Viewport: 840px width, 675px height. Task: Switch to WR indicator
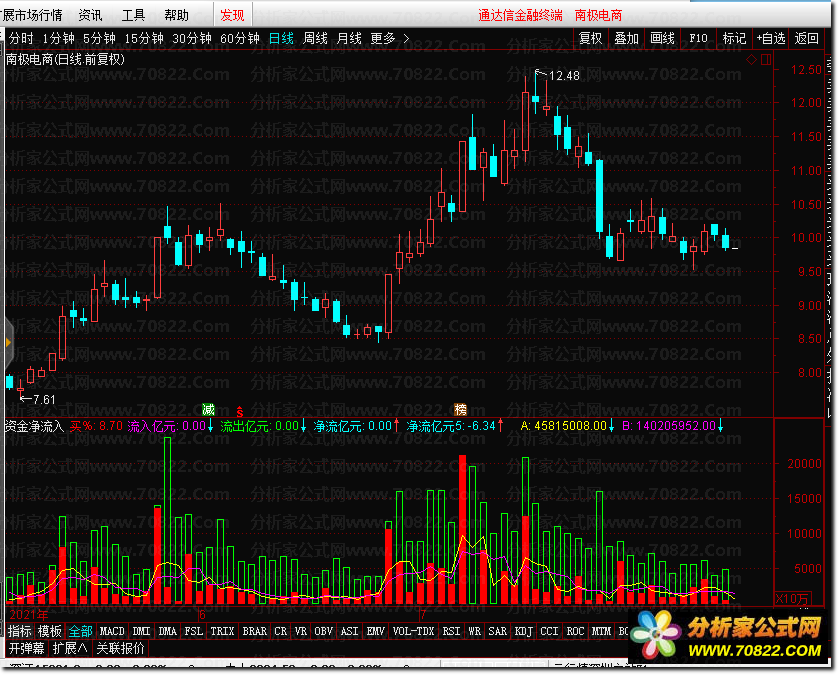coord(475,632)
